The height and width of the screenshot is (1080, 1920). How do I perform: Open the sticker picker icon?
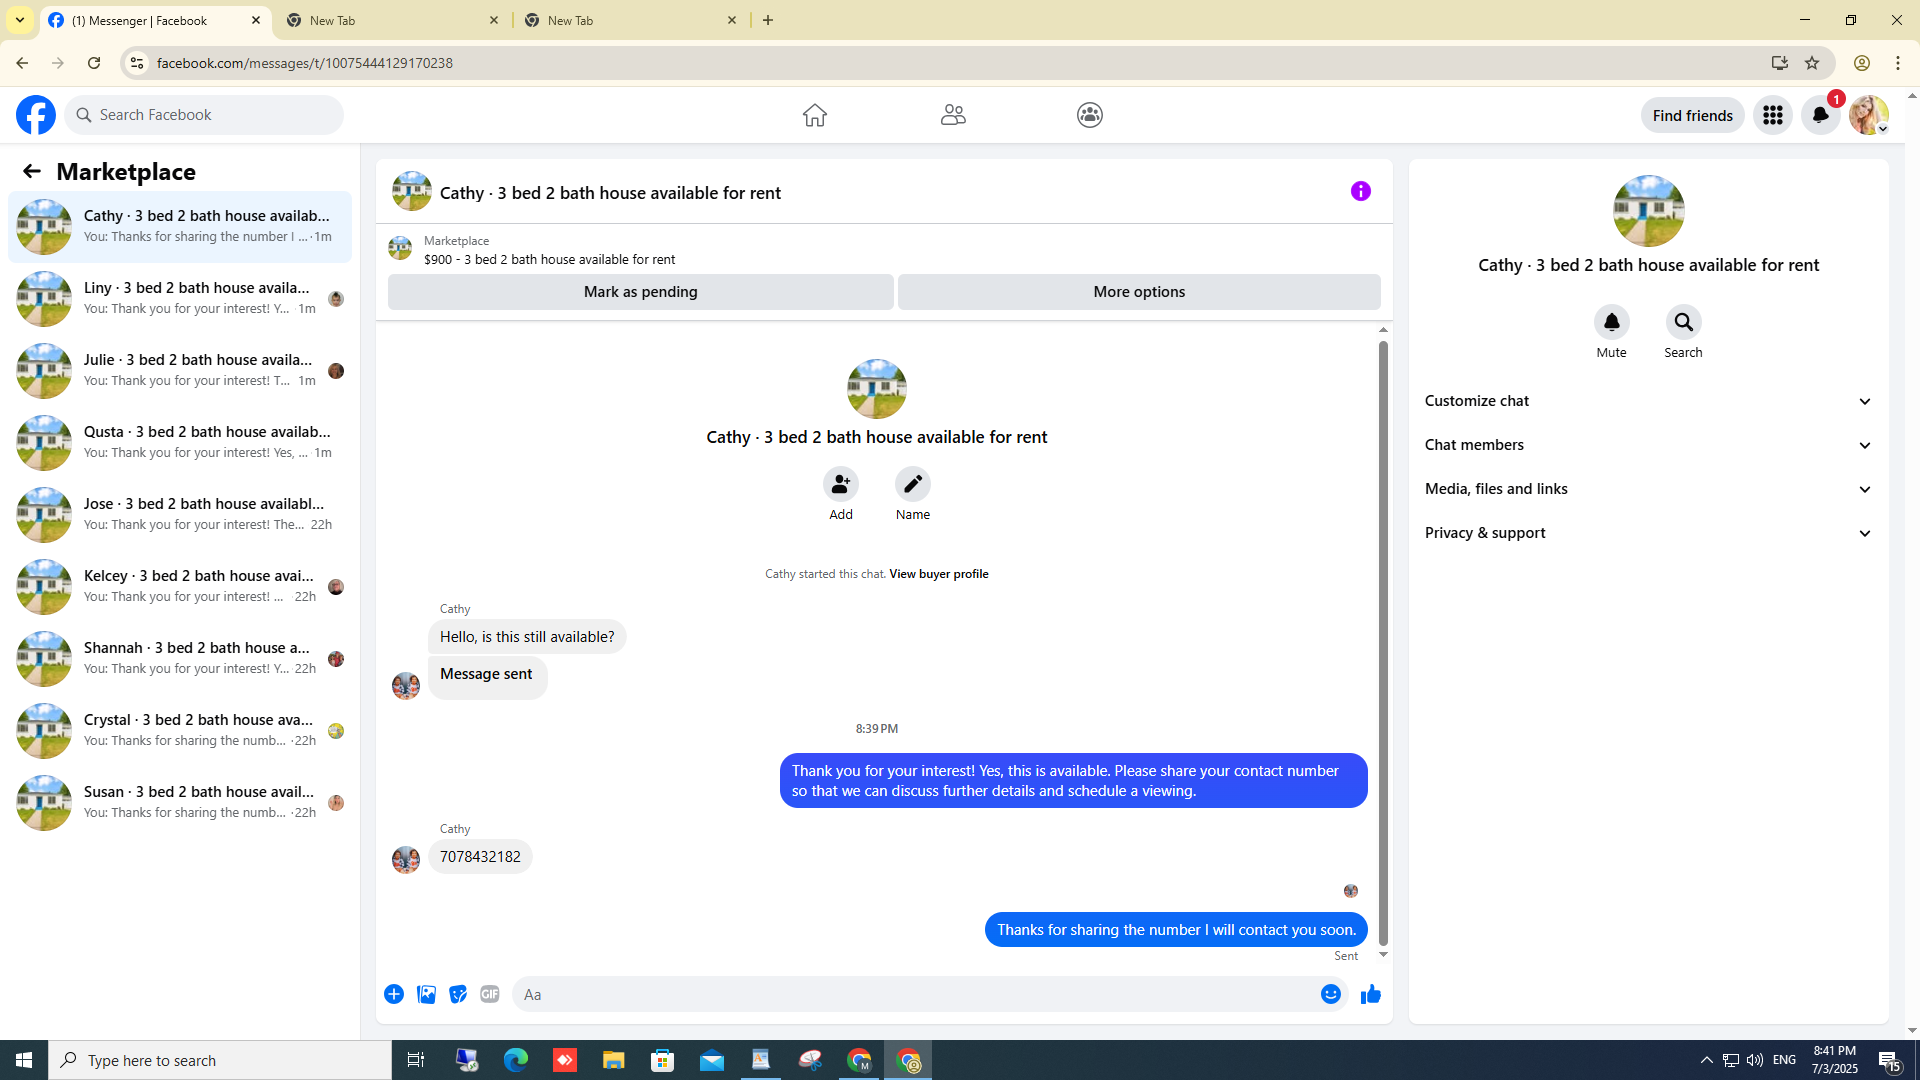[458, 994]
